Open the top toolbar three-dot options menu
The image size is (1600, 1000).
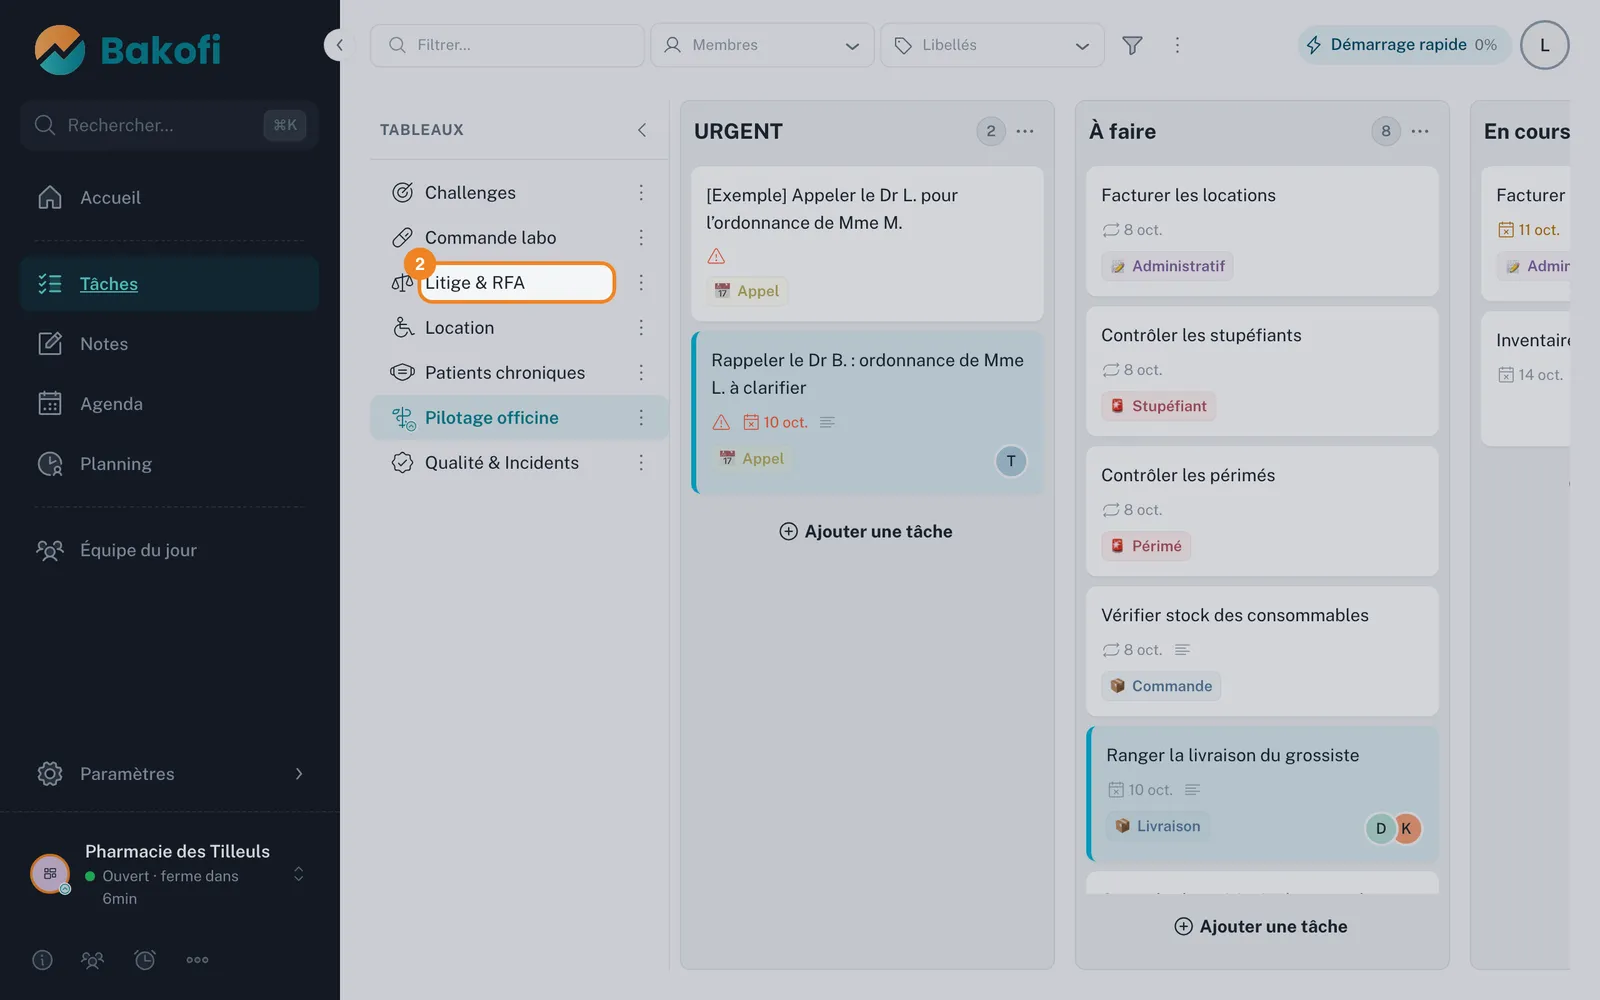click(1177, 45)
